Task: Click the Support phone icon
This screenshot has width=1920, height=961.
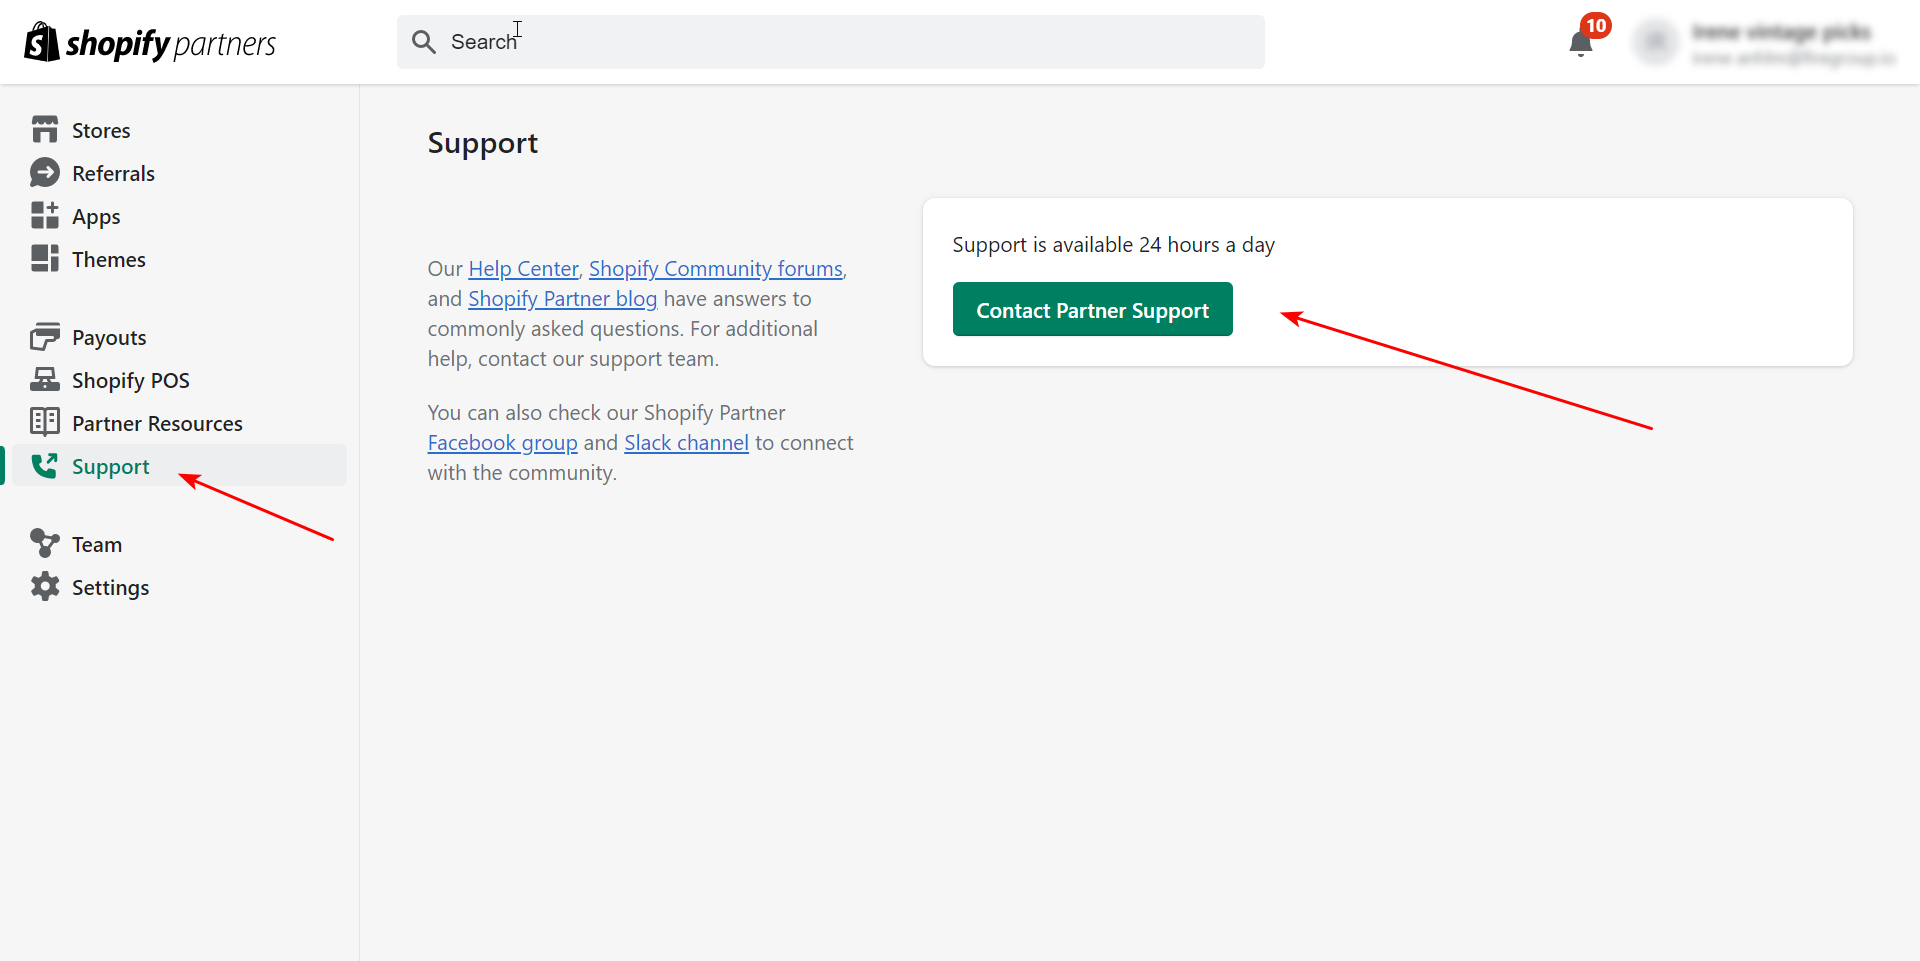Action: pyautogui.click(x=45, y=466)
